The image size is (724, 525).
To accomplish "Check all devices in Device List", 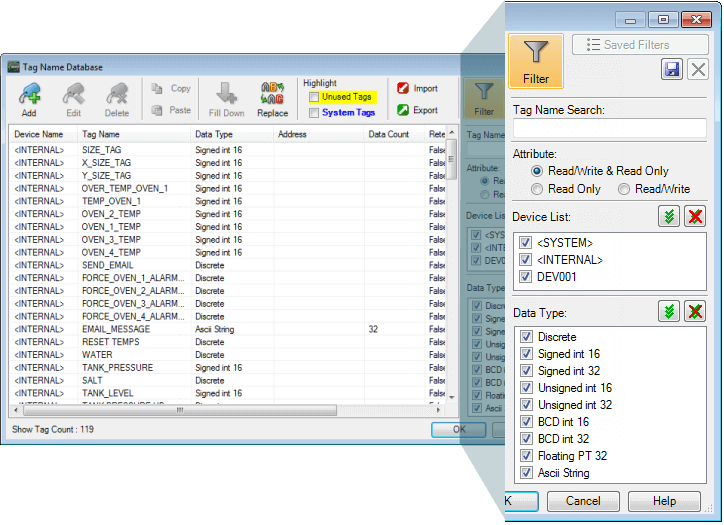I will [x=669, y=216].
